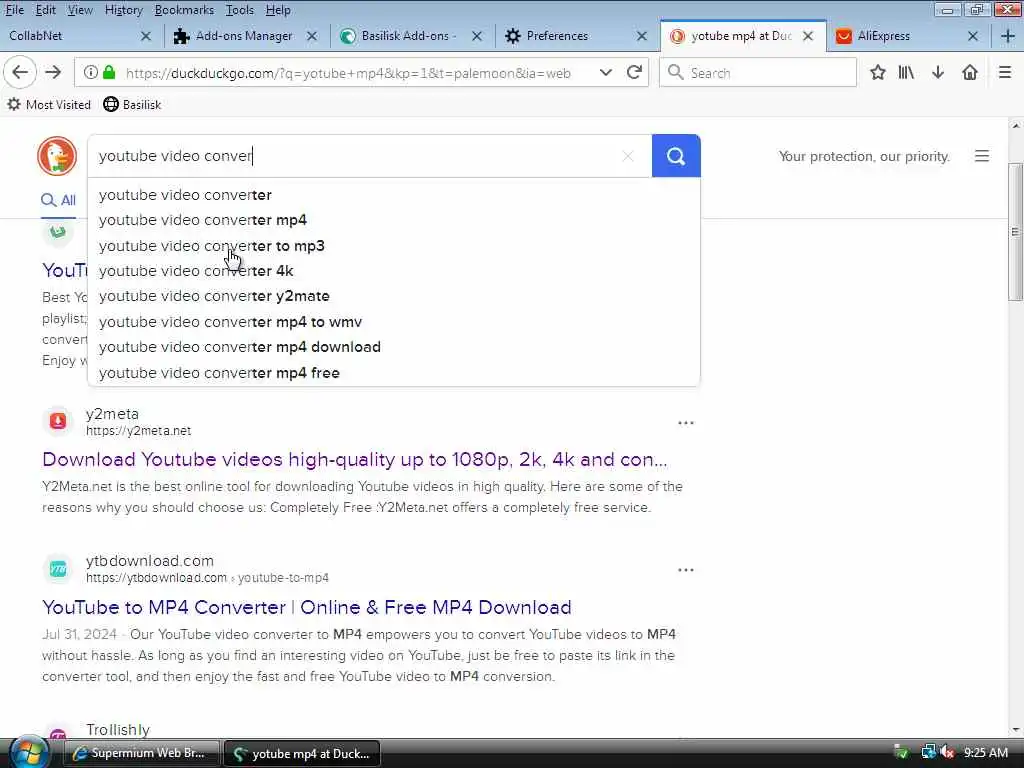The height and width of the screenshot is (768, 1024).
Task: Switch to Supermium Web Browser taskbar button
Action: pyautogui.click(x=141, y=753)
